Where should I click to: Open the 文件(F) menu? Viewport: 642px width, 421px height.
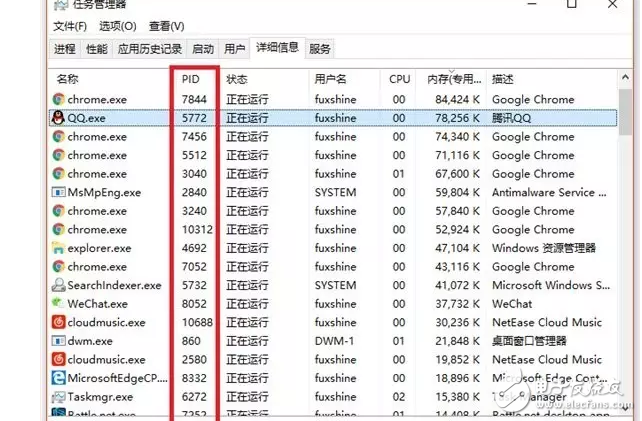70,26
